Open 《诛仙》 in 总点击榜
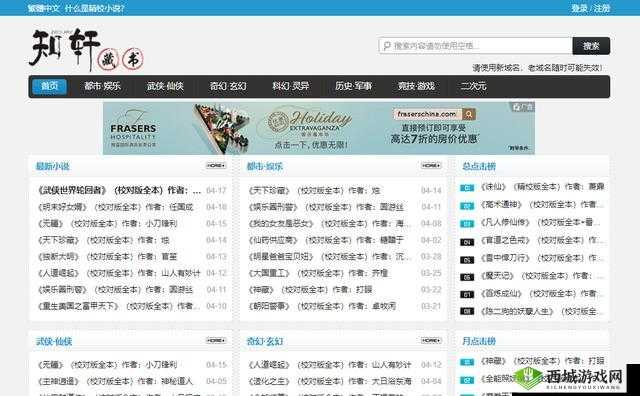Image resolution: width=640 pixels, height=396 pixels. (x=542, y=187)
